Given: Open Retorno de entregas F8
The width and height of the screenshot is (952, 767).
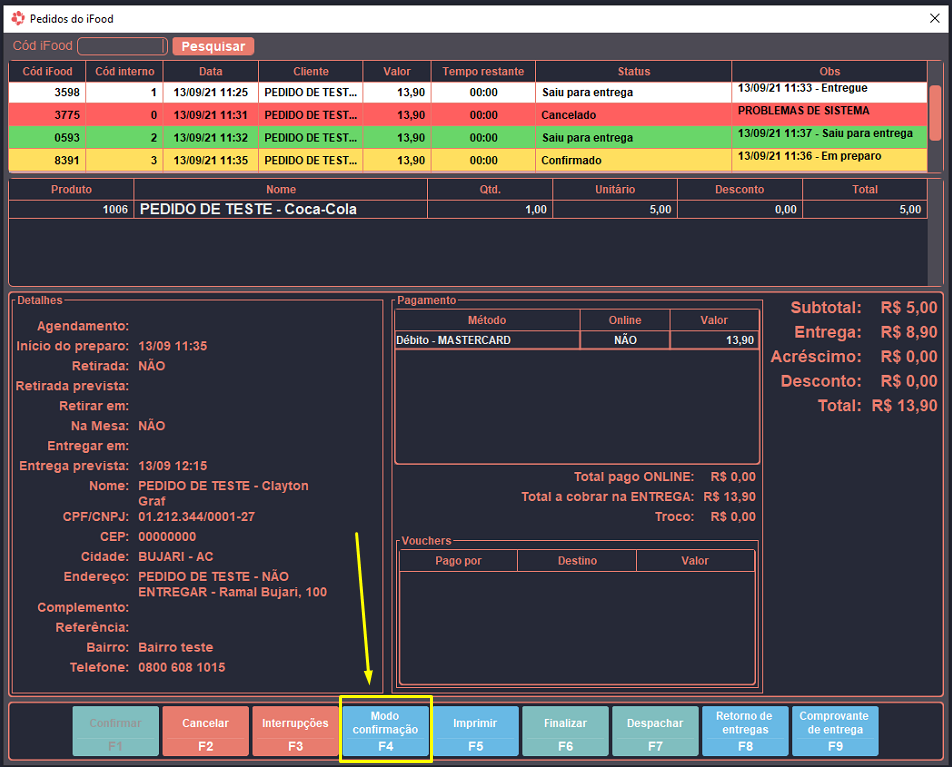Looking at the screenshot, I should [745, 731].
